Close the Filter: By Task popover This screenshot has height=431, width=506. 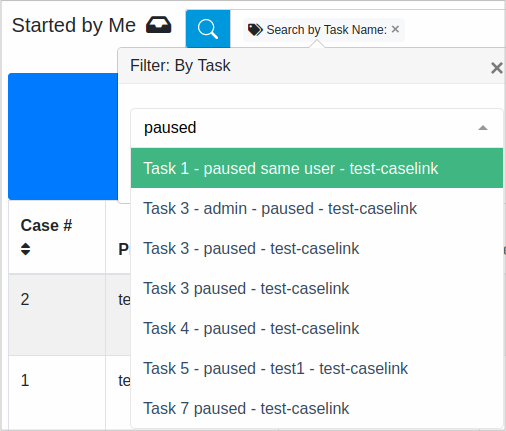click(497, 68)
